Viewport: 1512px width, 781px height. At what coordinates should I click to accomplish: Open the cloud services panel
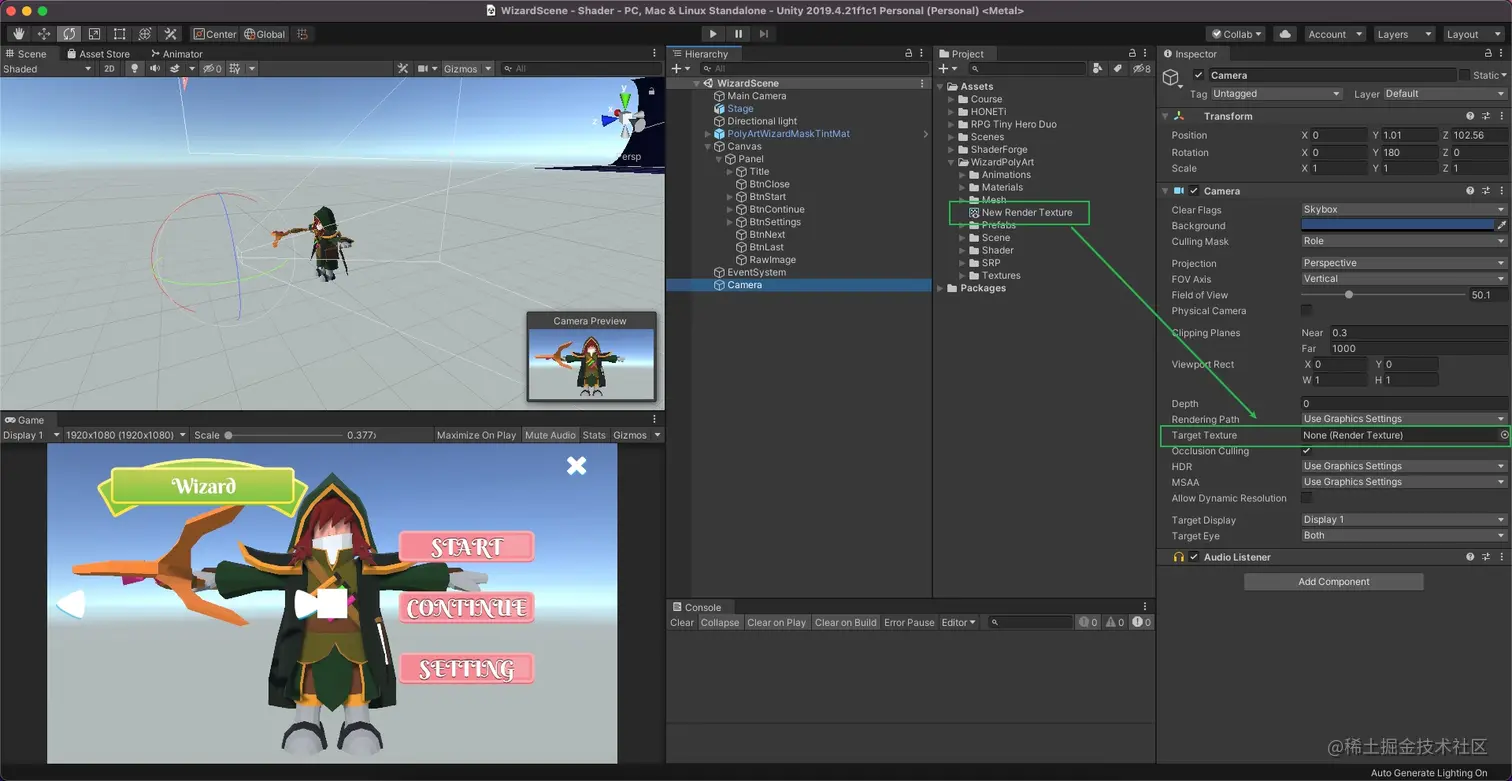(x=1285, y=34)
